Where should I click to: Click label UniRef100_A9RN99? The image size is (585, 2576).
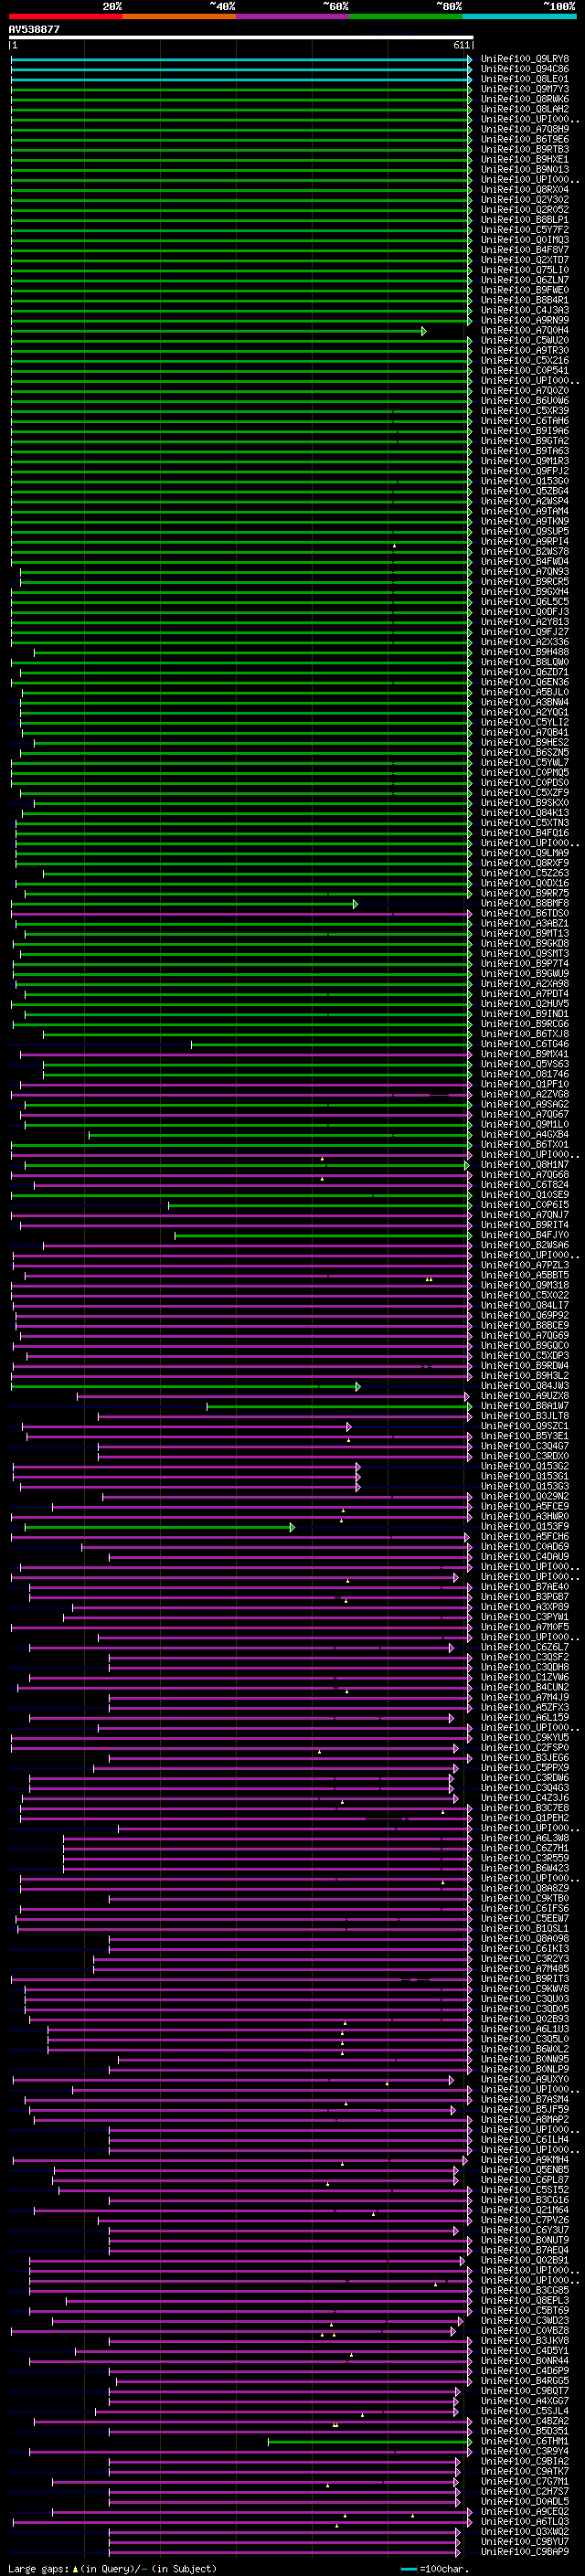(524, 320)
